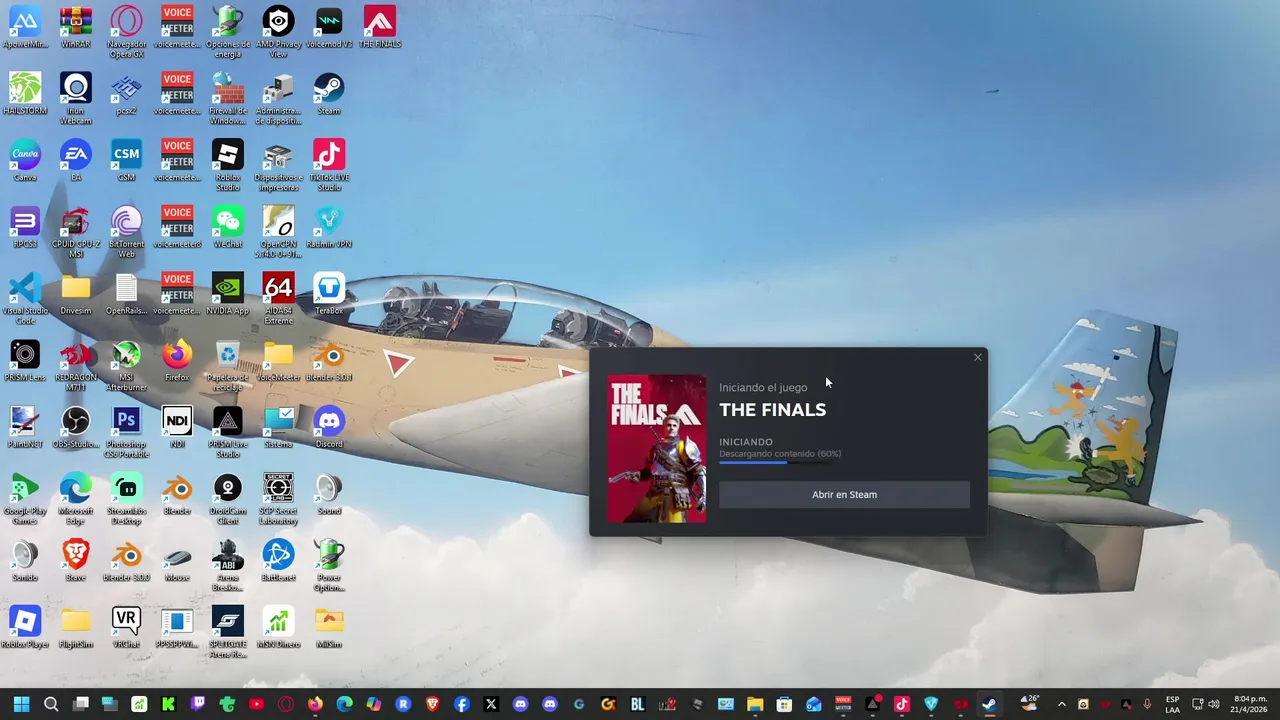The image size is (1280, 720).
Task: Select THE FINALS desktop shortcut
Action: (379, 27)
